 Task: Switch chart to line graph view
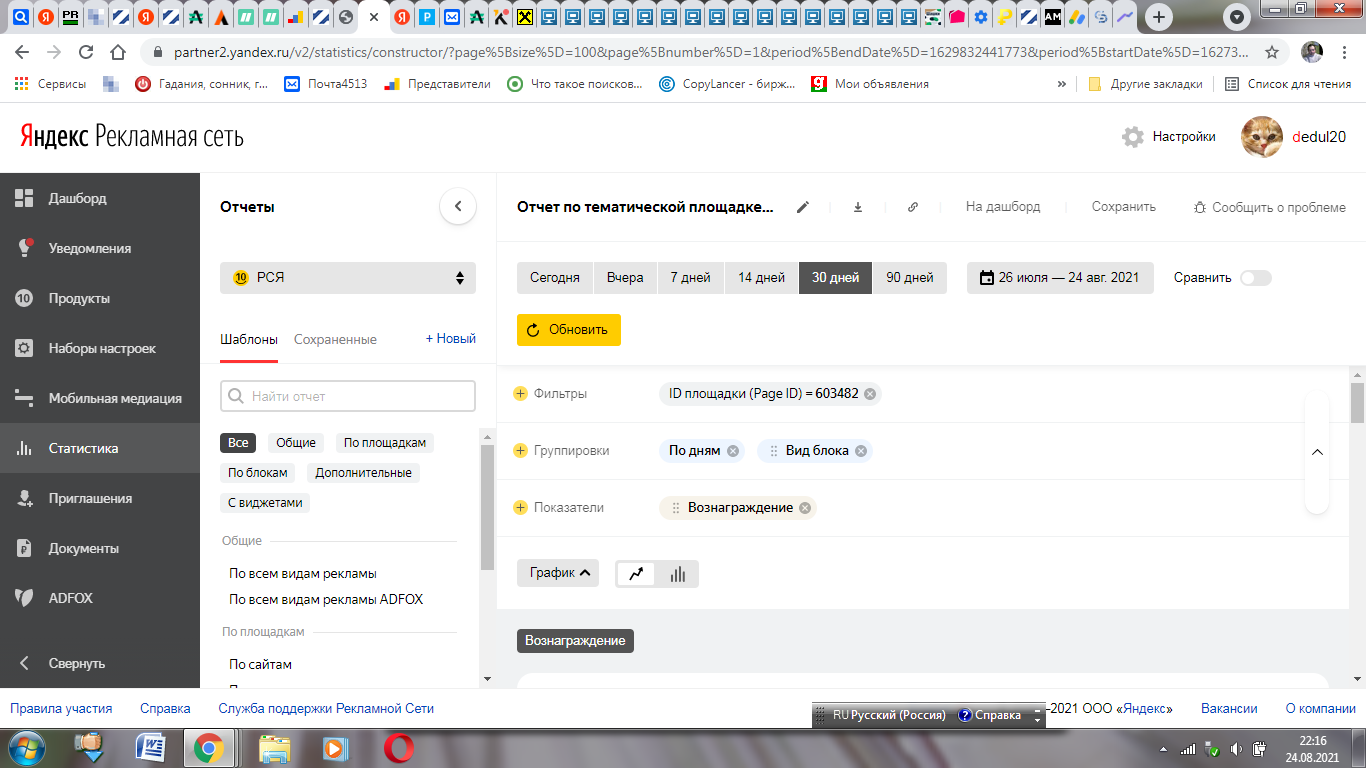point(636,574)
